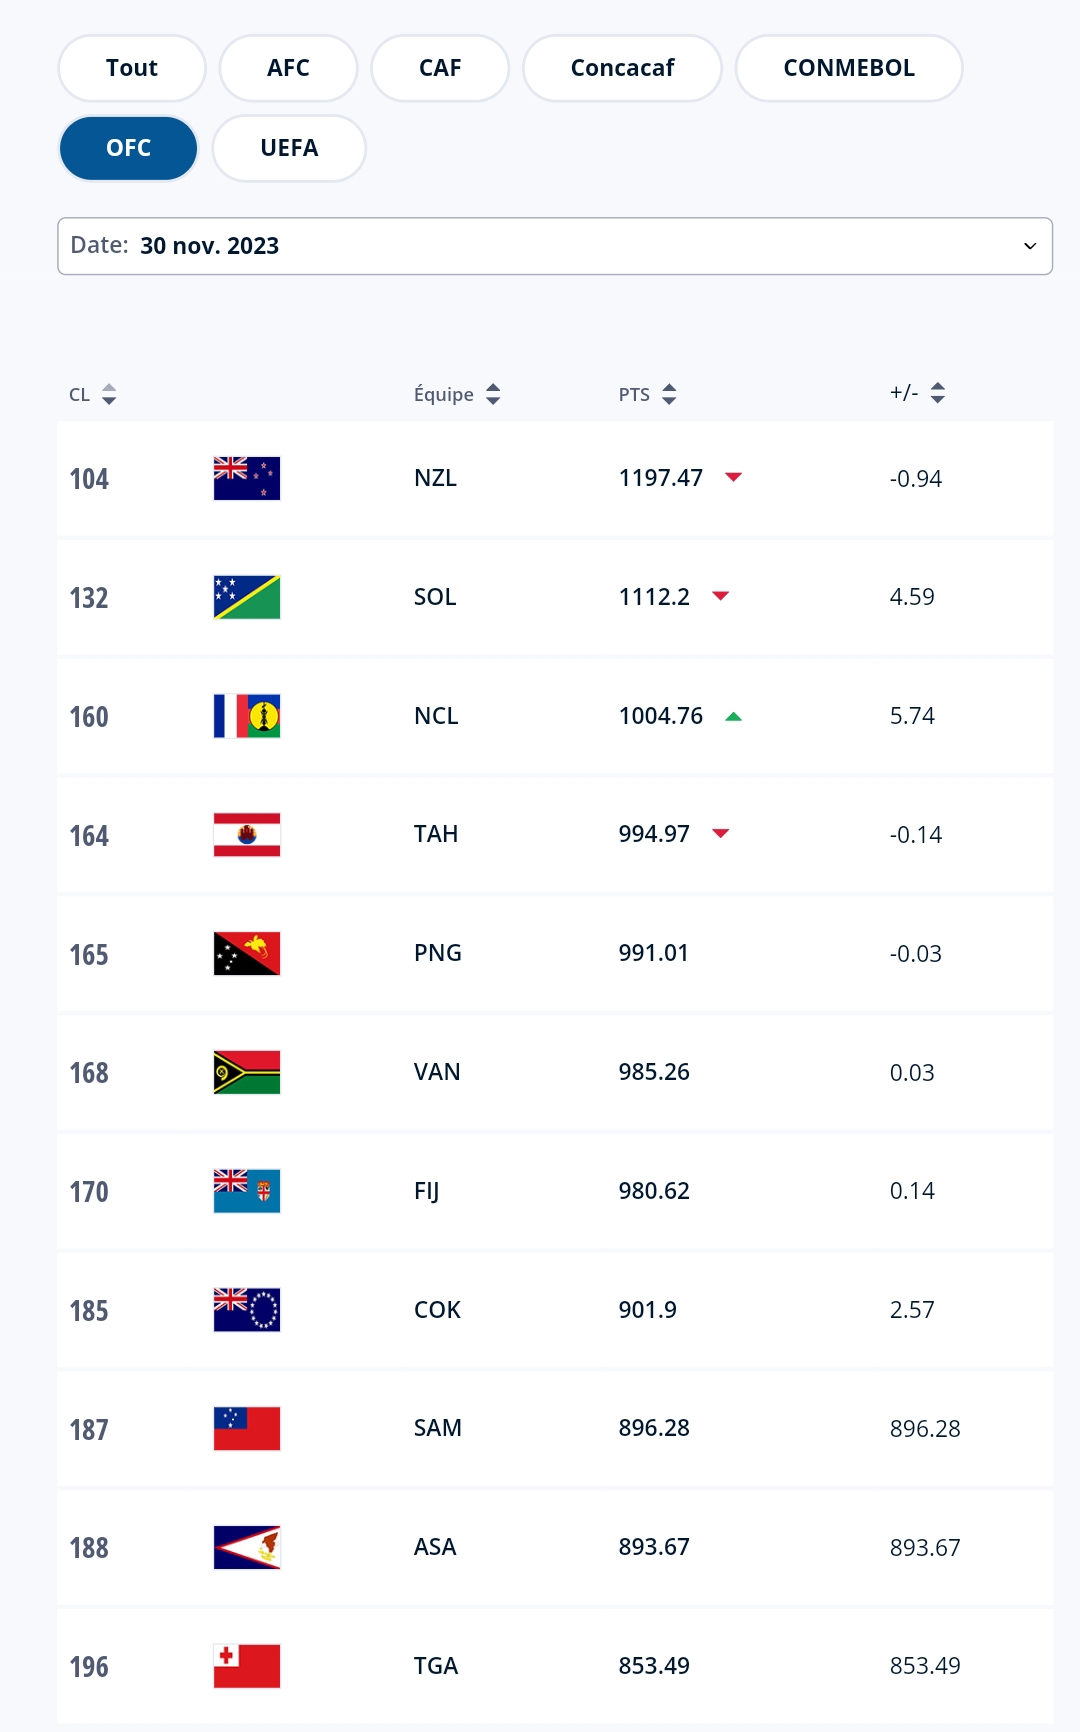Open the Date dropdown selector
This screenshot has width=1080, height=1732.
click(x=555, y=246)
